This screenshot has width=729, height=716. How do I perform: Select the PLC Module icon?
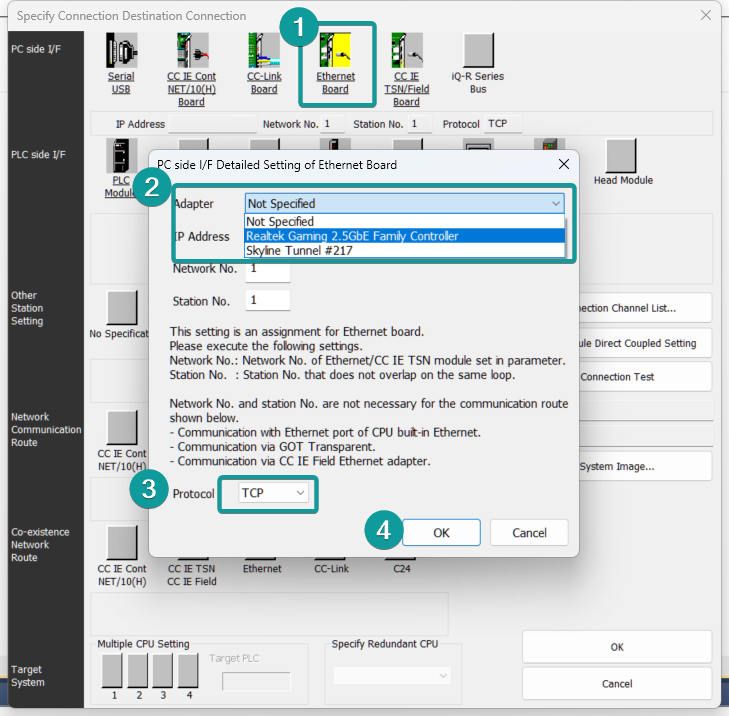pos(121,156)
